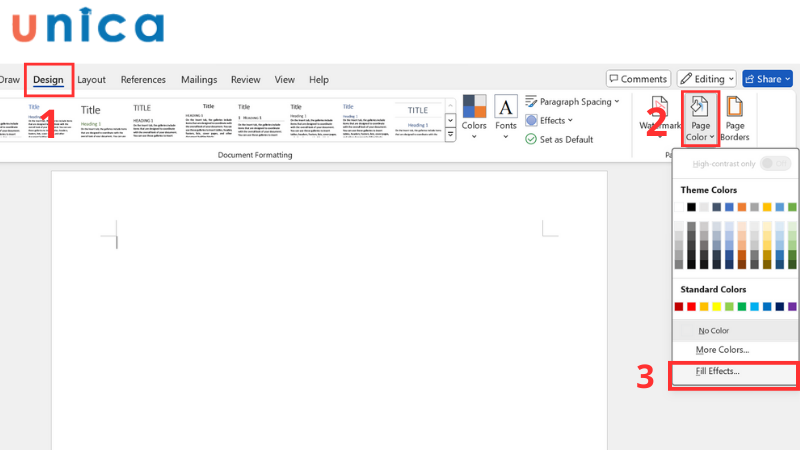Pick the black theme color swatch

click(x=691, y=207)
